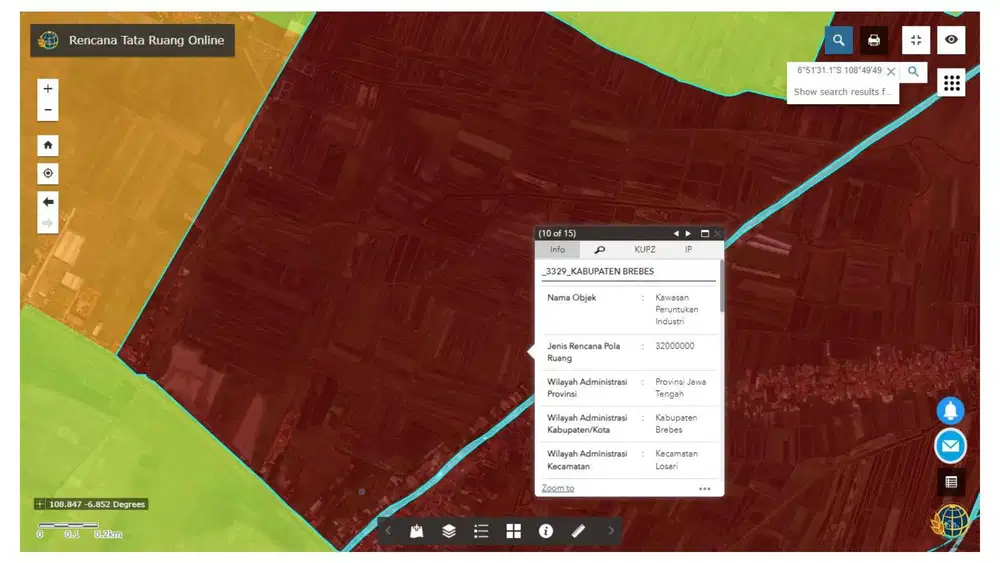
Task: Open the print map tool
Action: [874, 40]
